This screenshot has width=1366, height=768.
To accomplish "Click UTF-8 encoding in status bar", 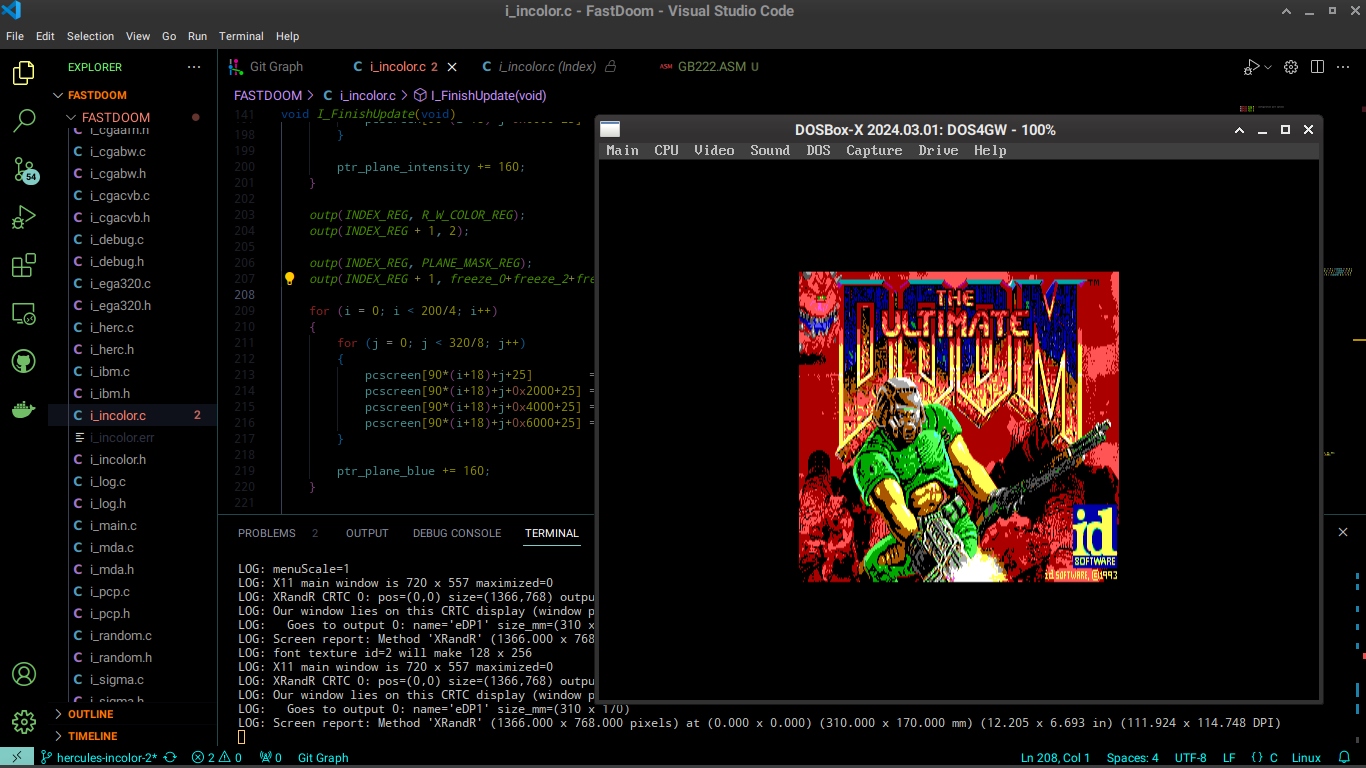I will click(1191, 758).
